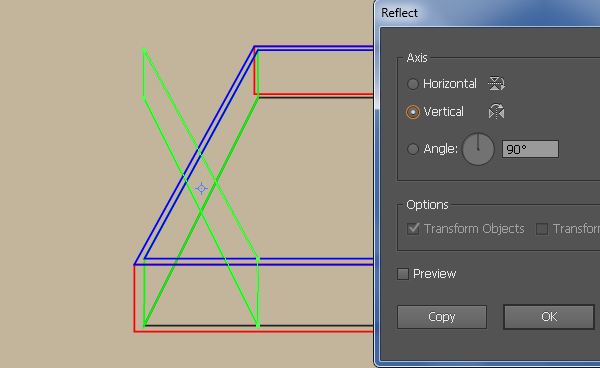This screenshot has width=600, height=368.
Task: Select the Vertical axis radio button
Action: [412, 112]
